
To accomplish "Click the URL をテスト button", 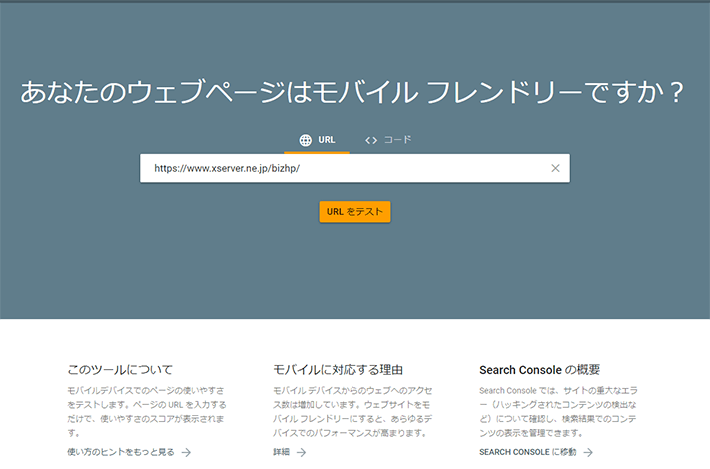I will 355,212.
